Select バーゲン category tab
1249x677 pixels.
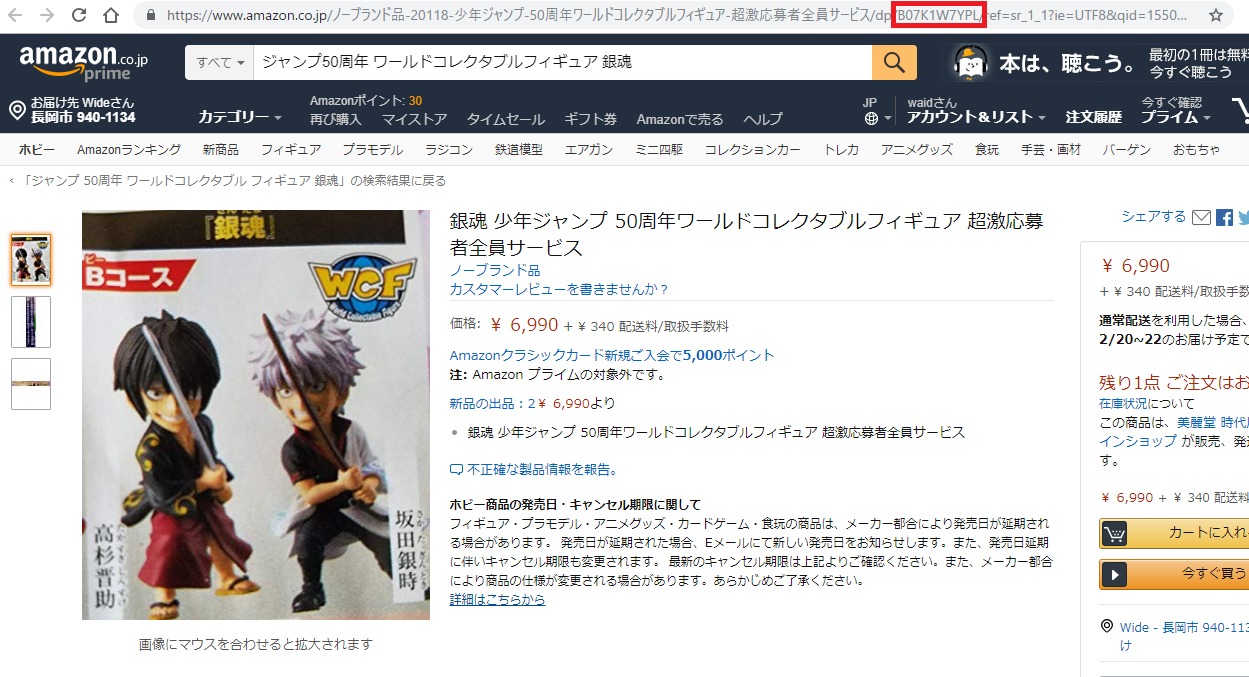[1127, 150]
